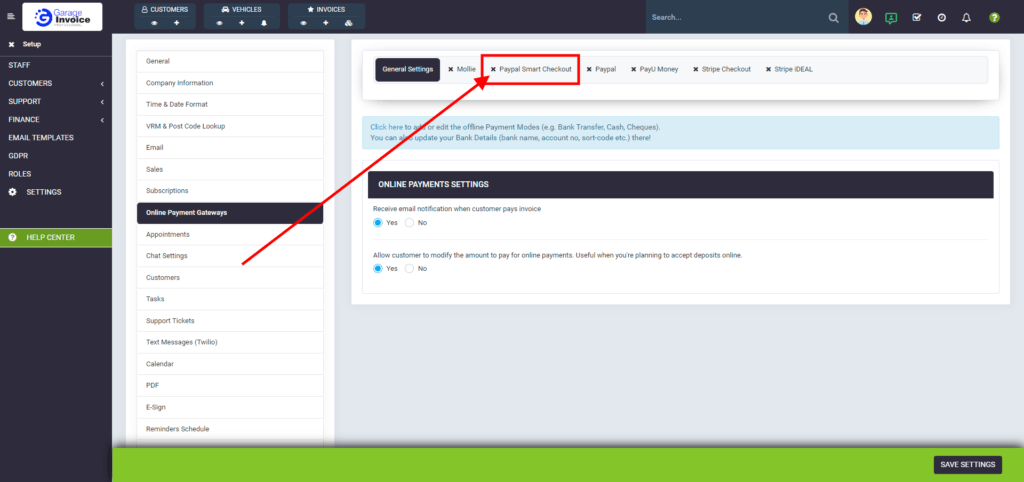Select Yes for allowing customer to modify amount
The width and height of the screenshot is (1024, 482).
point(377,268)
